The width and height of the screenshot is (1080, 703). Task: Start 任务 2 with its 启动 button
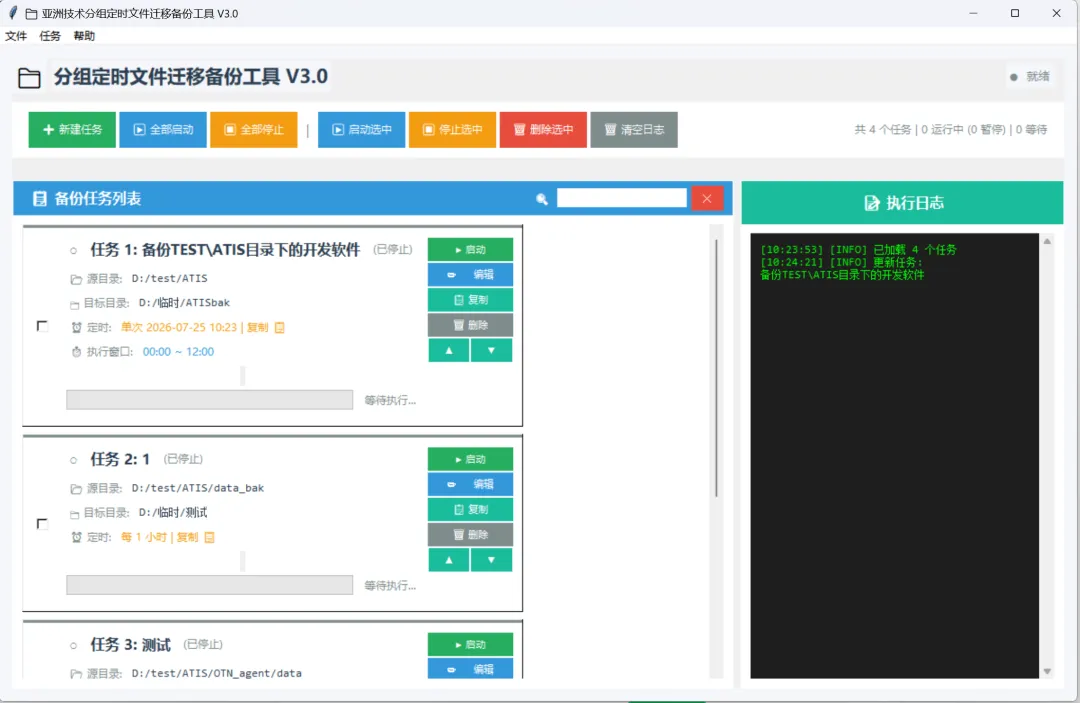point(470,459)
